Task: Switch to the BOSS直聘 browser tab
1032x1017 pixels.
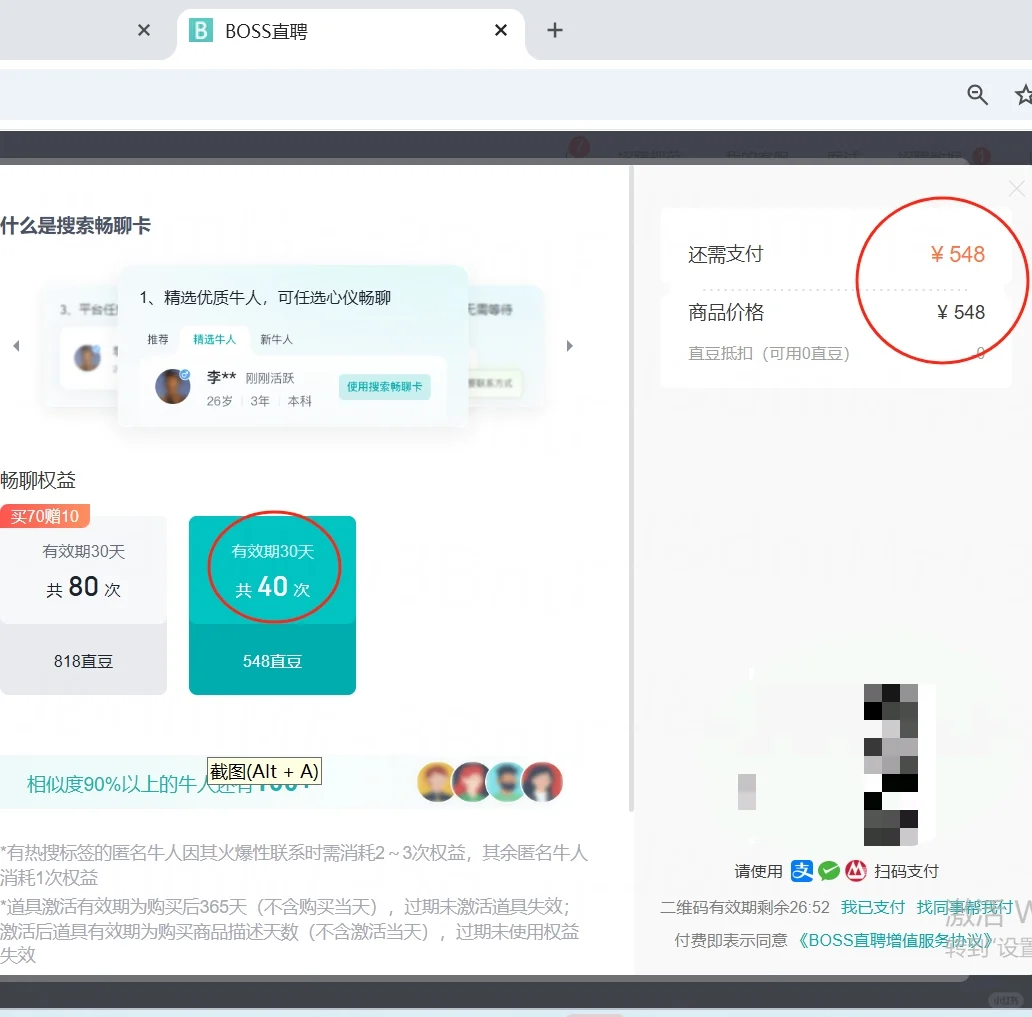Action: tap(350, 31)
